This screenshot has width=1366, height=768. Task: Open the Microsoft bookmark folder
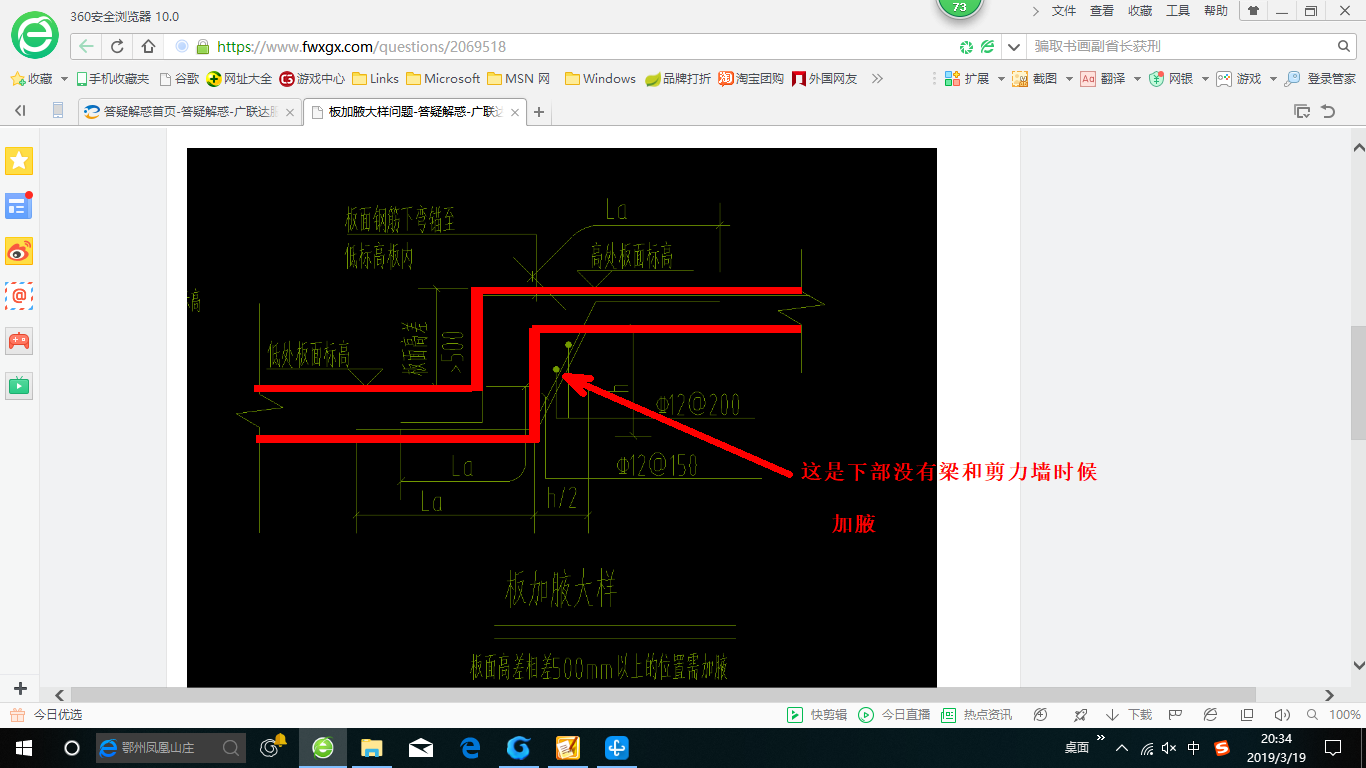click(x=443, y=78)
